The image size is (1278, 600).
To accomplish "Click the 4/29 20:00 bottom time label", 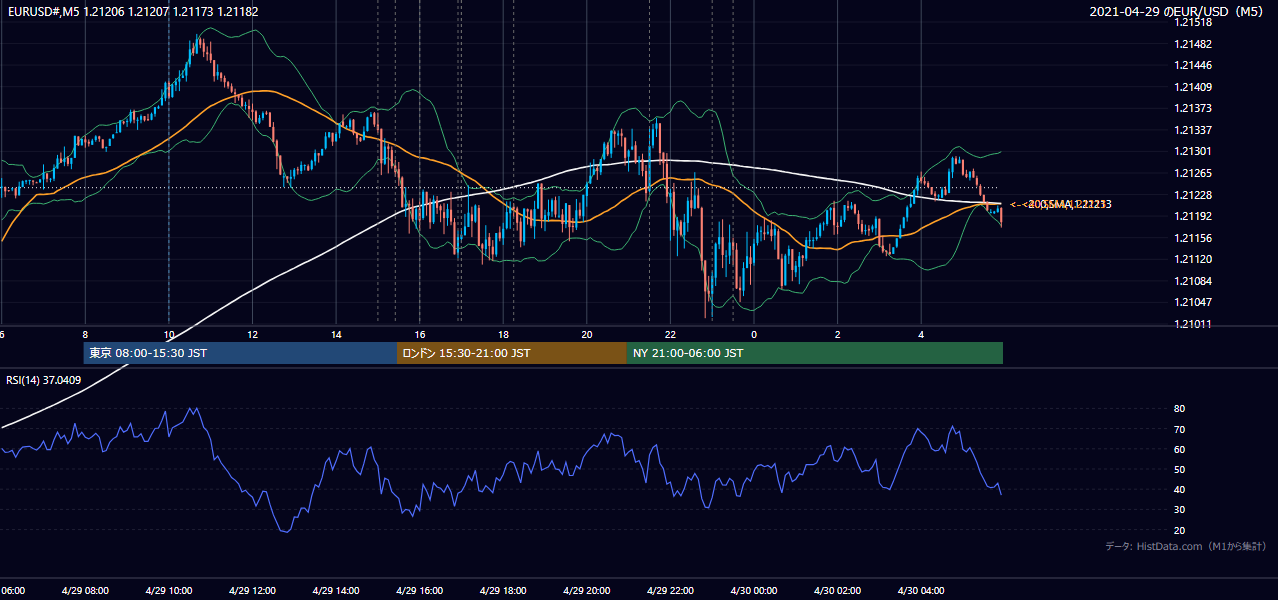I will [x=587, y=591].
